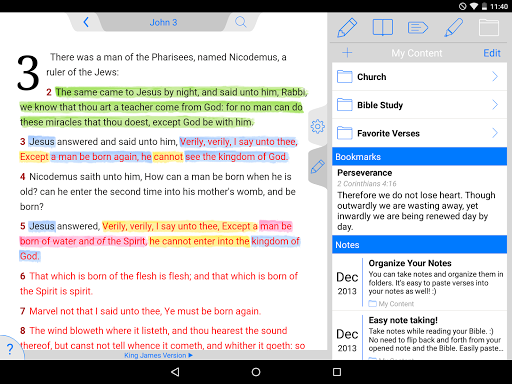Viewport: 512px width, 384px height.
Task: Open the settings gear on side tab
Action: pyautogui.click(x=318, y=127)
